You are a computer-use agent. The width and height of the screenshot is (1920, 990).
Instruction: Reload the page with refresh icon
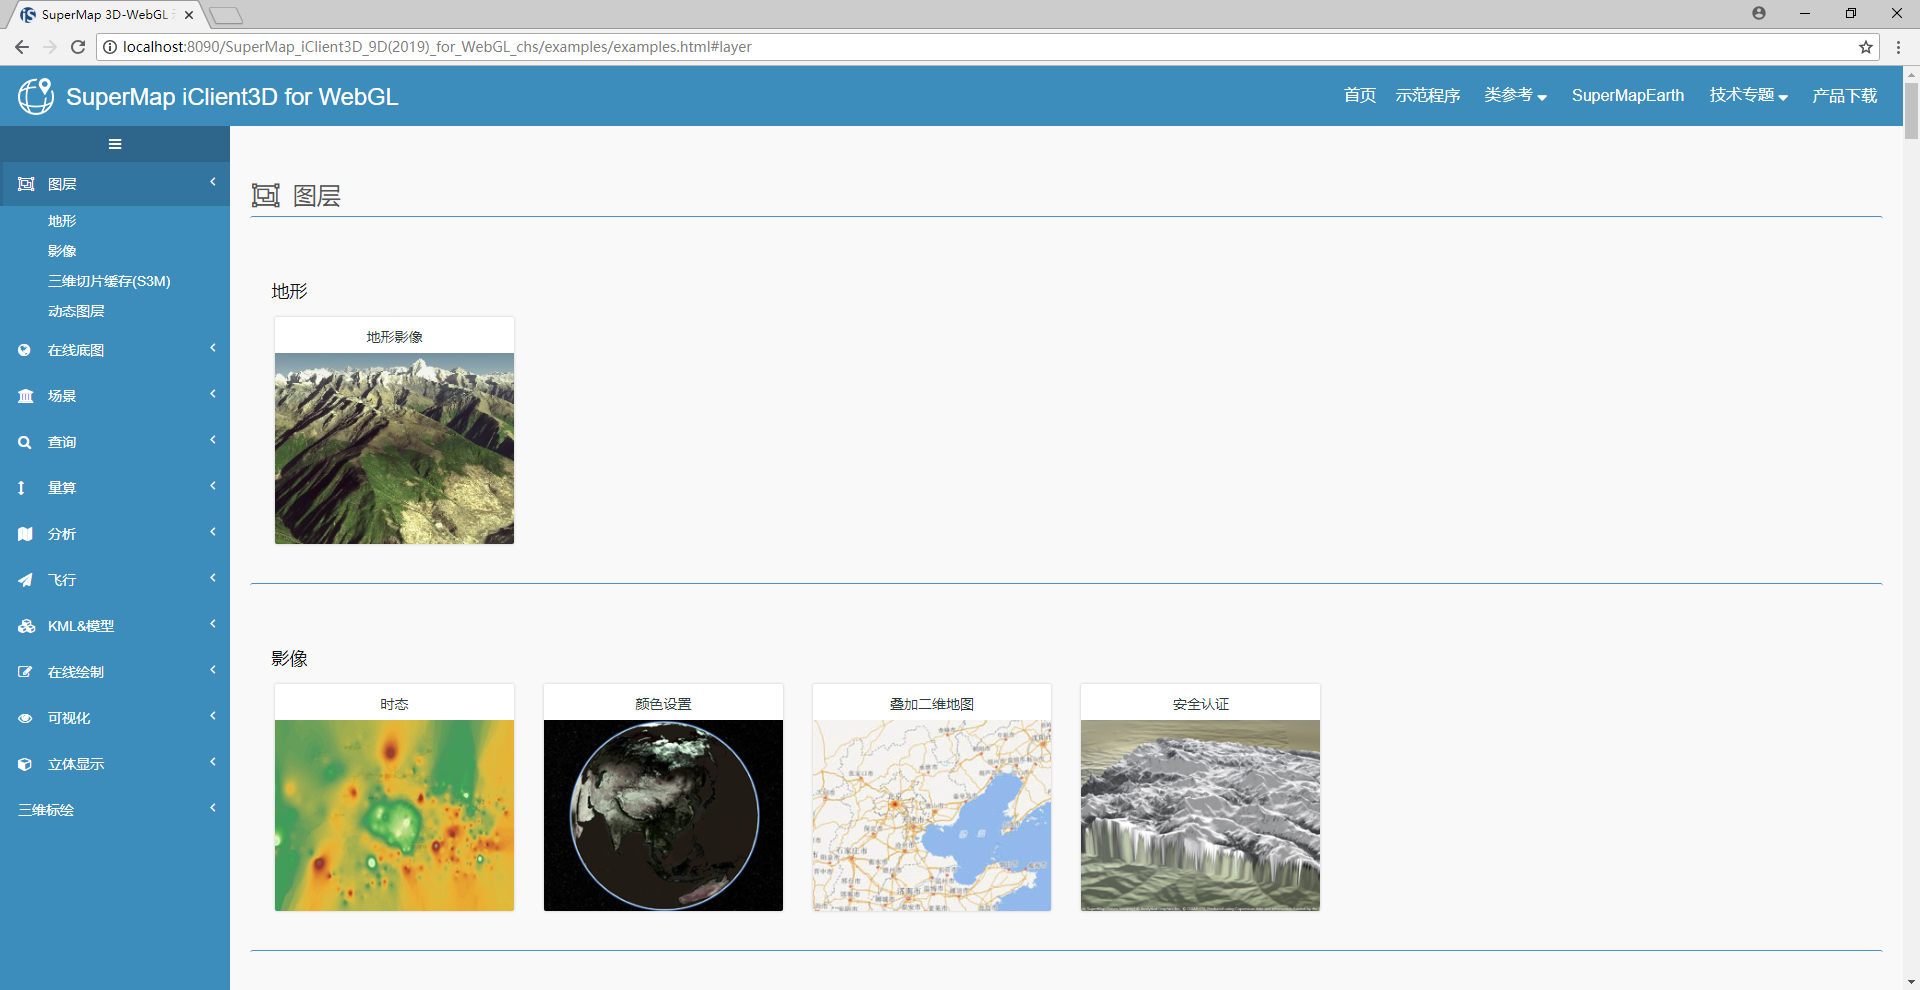78,47
